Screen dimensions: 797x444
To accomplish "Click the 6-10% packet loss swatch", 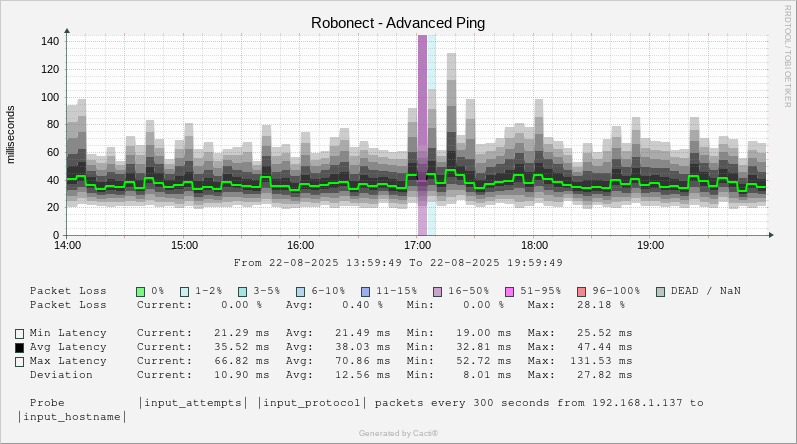I will [x=300, y=292].
